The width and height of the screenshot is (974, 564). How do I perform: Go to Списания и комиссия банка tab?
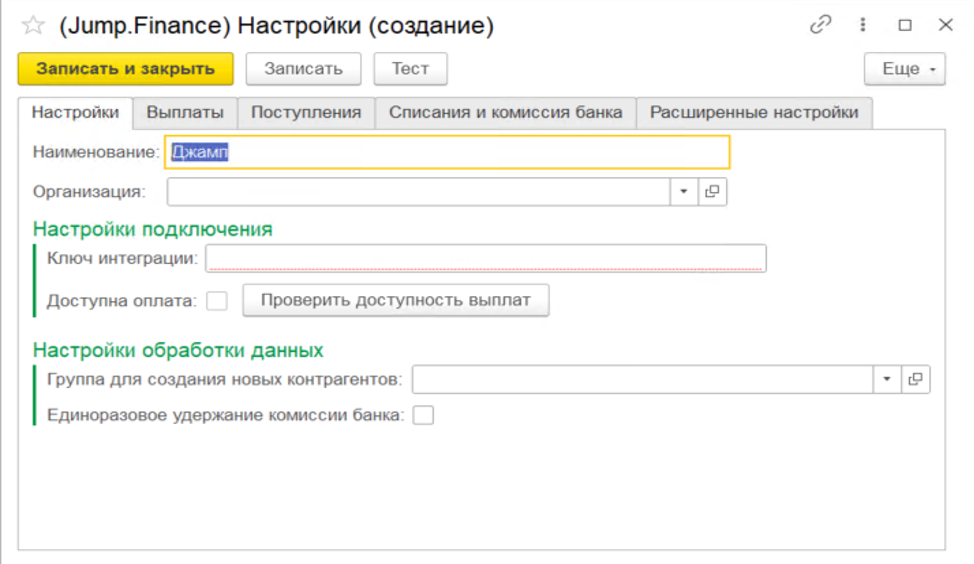[x=505, y=112]
